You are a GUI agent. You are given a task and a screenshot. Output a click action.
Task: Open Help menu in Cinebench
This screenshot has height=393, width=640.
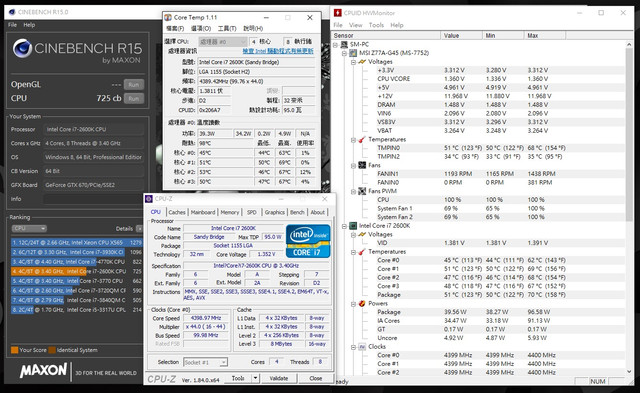coord(29,25)
